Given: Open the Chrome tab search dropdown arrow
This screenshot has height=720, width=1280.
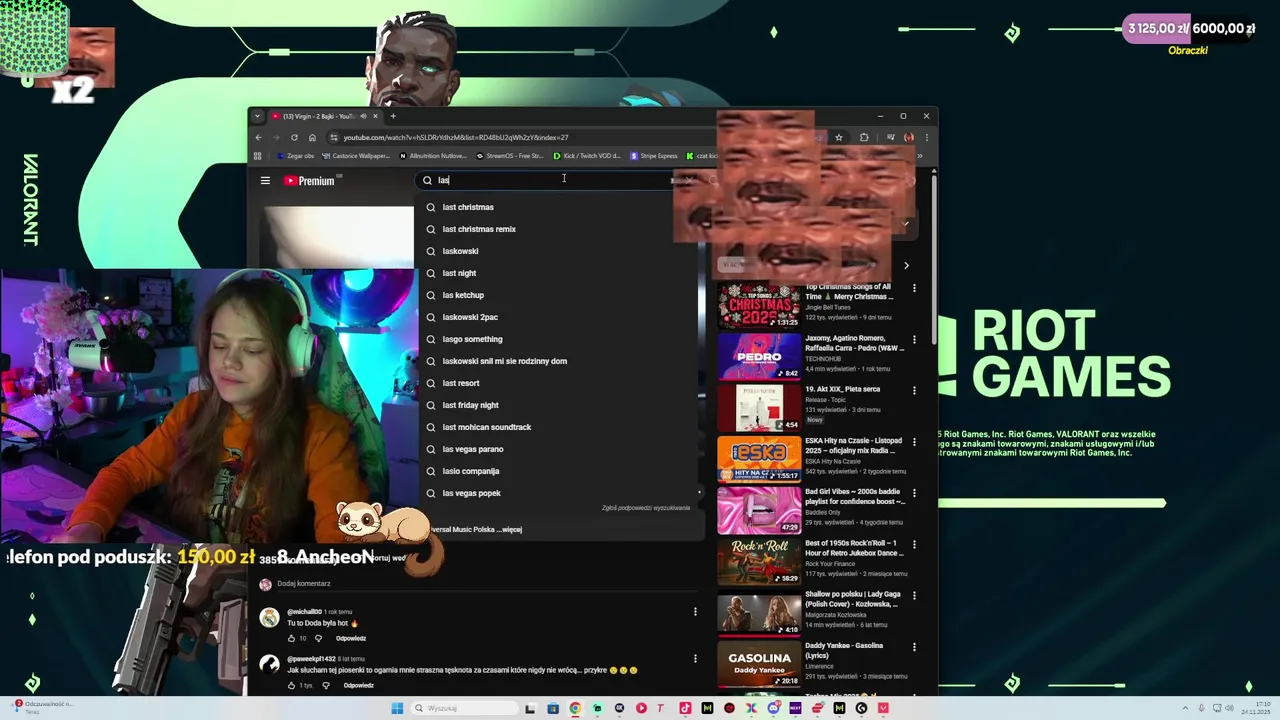Looking at the screenshot, I should pos(257,116).
